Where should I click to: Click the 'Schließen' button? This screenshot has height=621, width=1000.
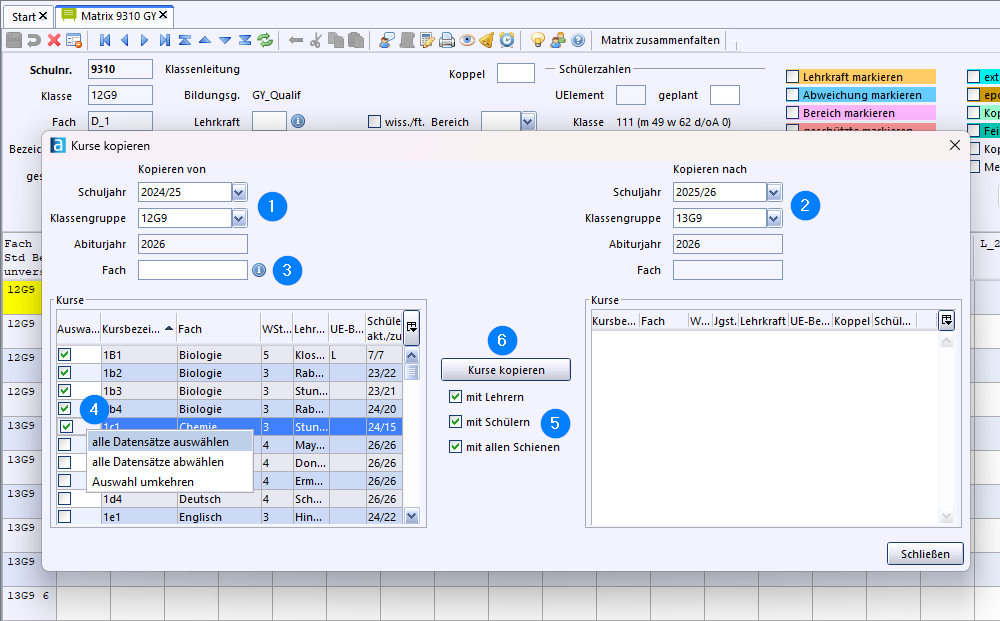tap(925, 554)
